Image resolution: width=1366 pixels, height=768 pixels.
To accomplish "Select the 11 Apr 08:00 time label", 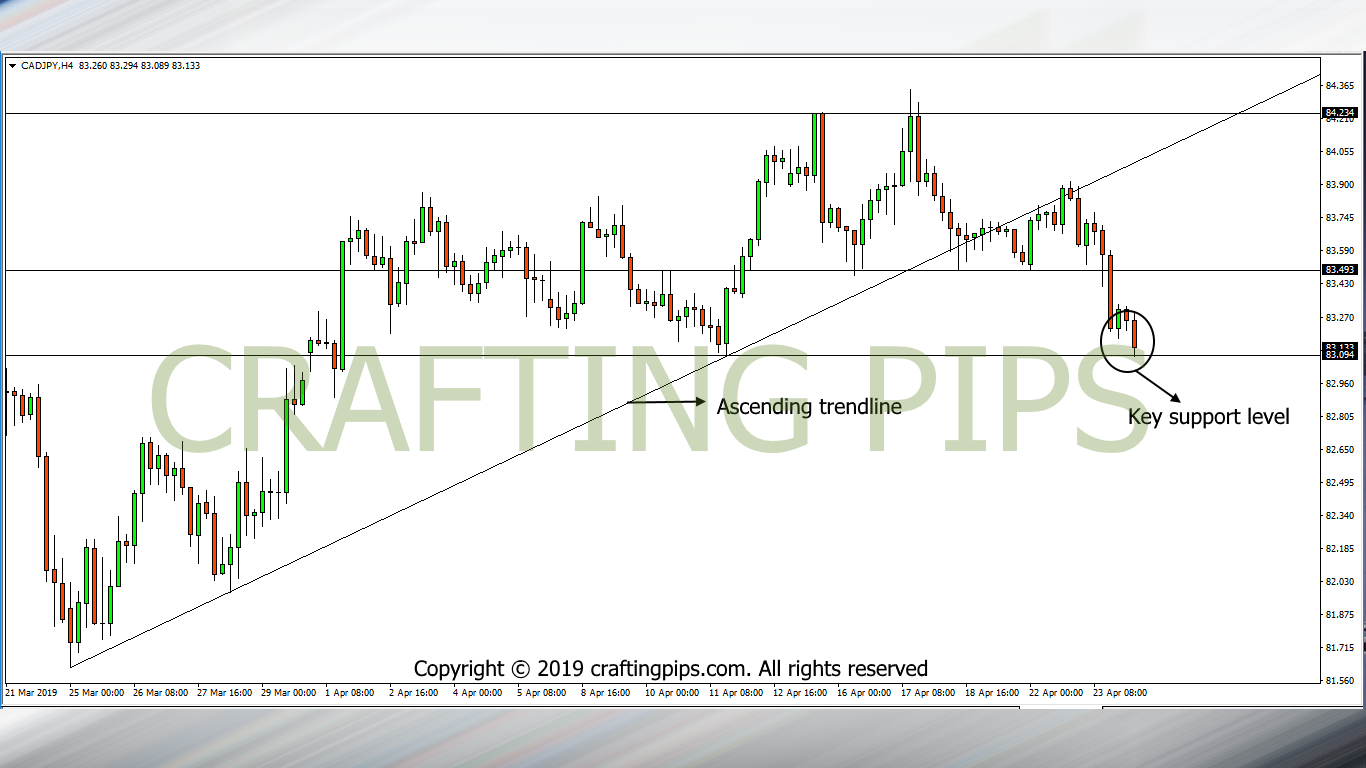I will coord(736,692).
